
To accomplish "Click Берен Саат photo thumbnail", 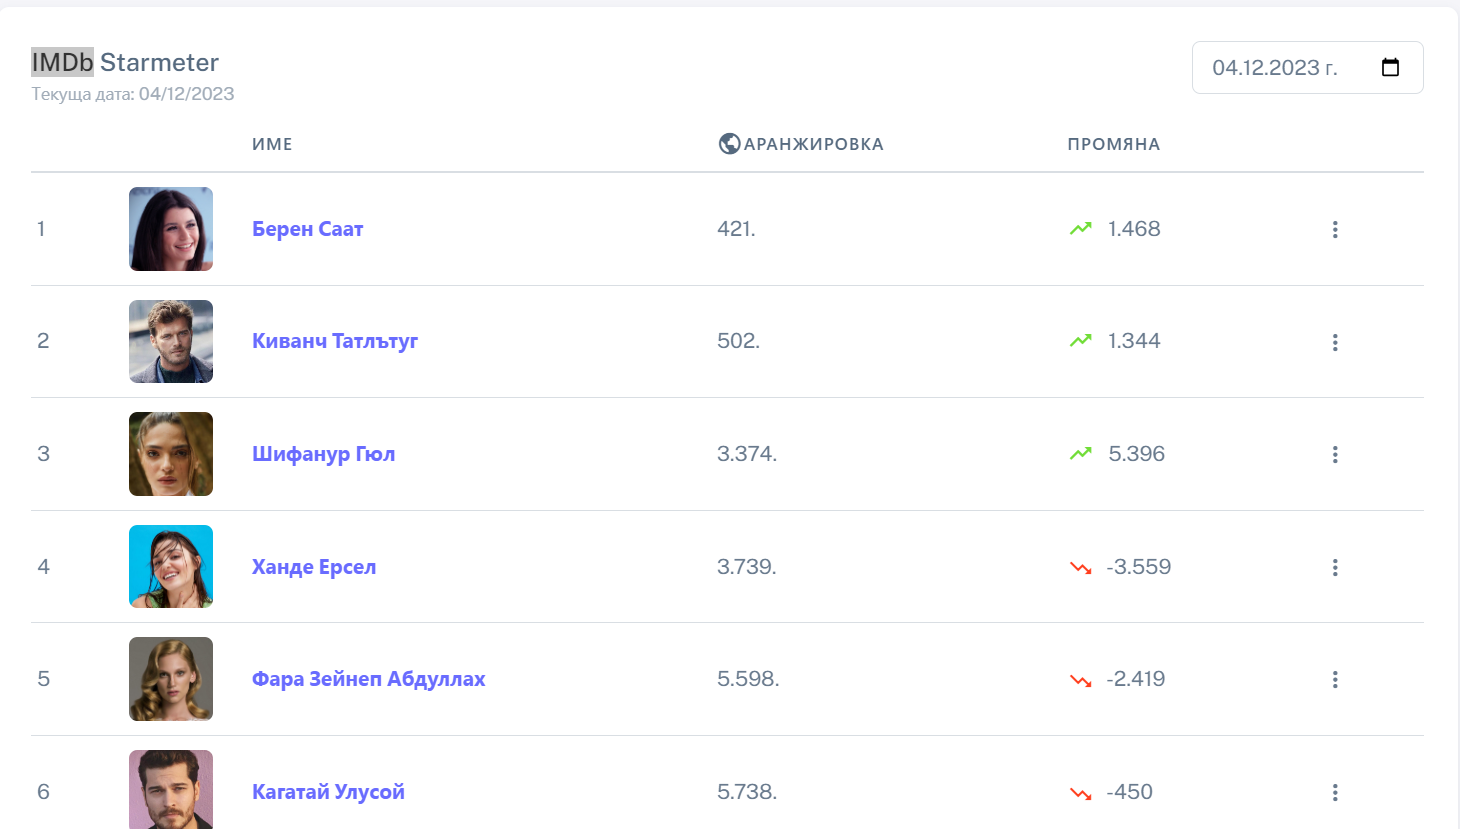I will coord(171,229).
